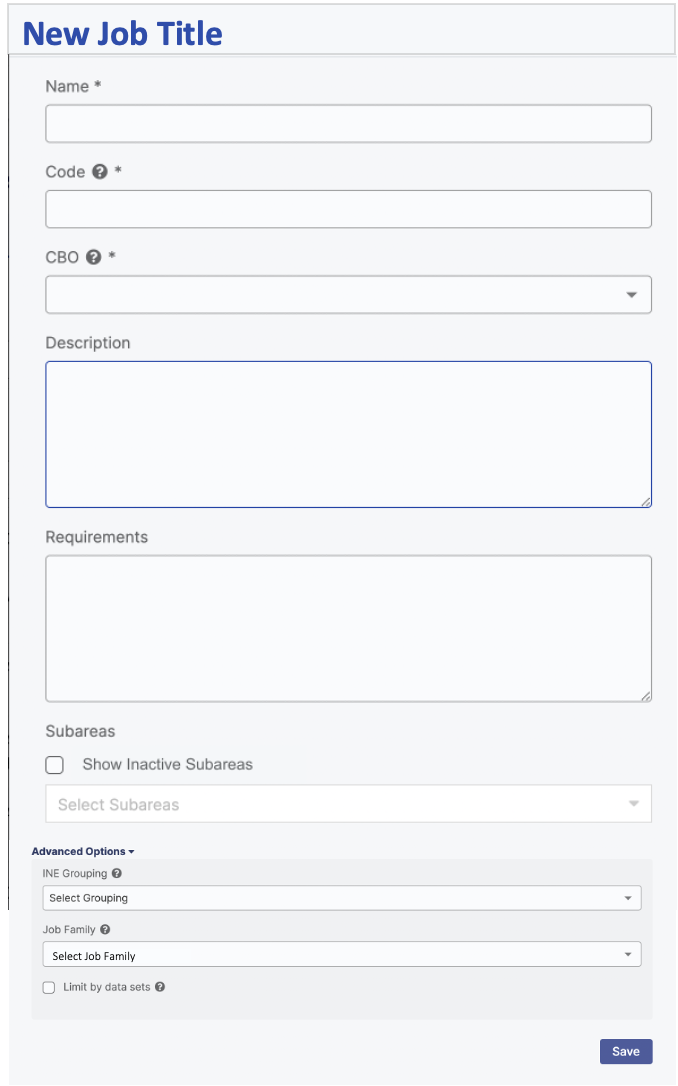Open the Select Job Family dropdown
Screen dimensions: 678x1086
pyautogui.click(x=341, y=955)
